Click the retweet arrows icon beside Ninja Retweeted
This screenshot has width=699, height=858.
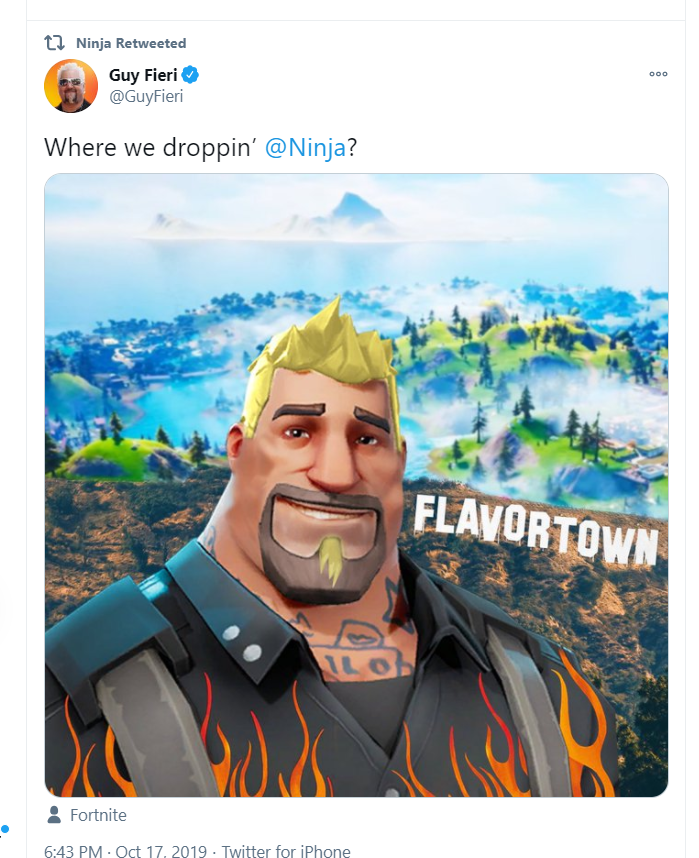pos(54,43)
